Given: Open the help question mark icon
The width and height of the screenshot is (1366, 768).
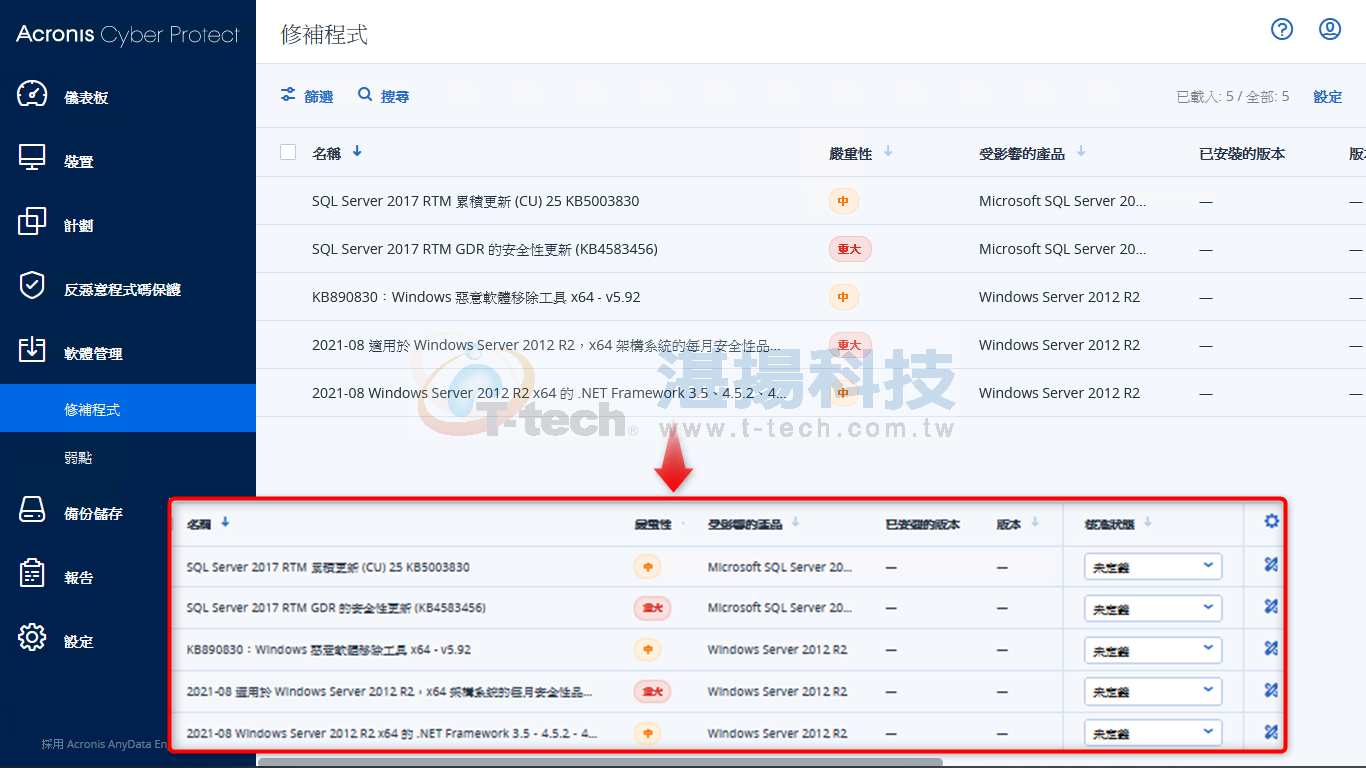Looking at the screenshot, I should (x=1282, y=29).
